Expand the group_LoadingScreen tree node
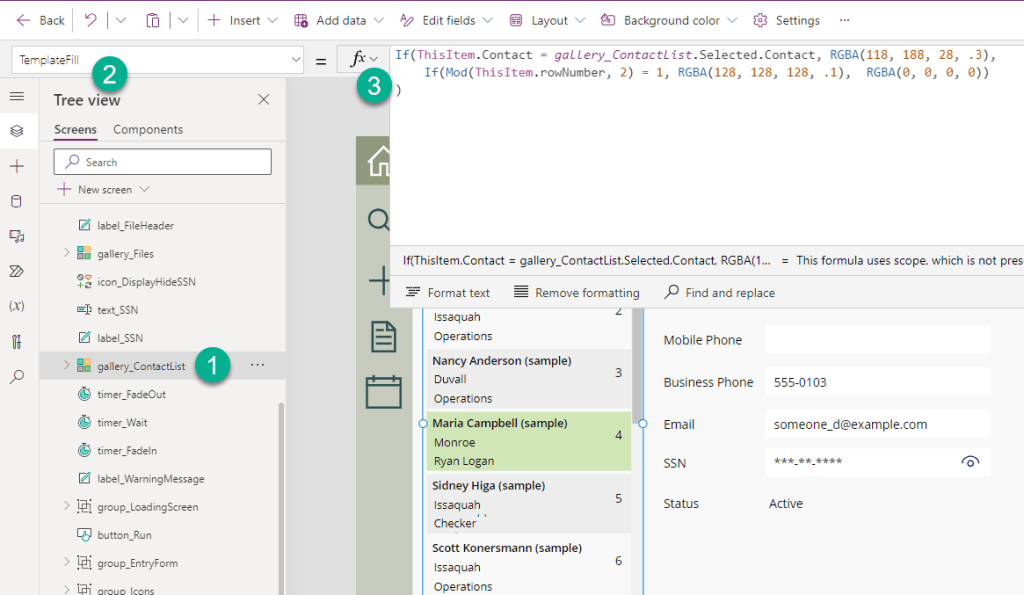1024x595 pixels. [x=66, y=506]
